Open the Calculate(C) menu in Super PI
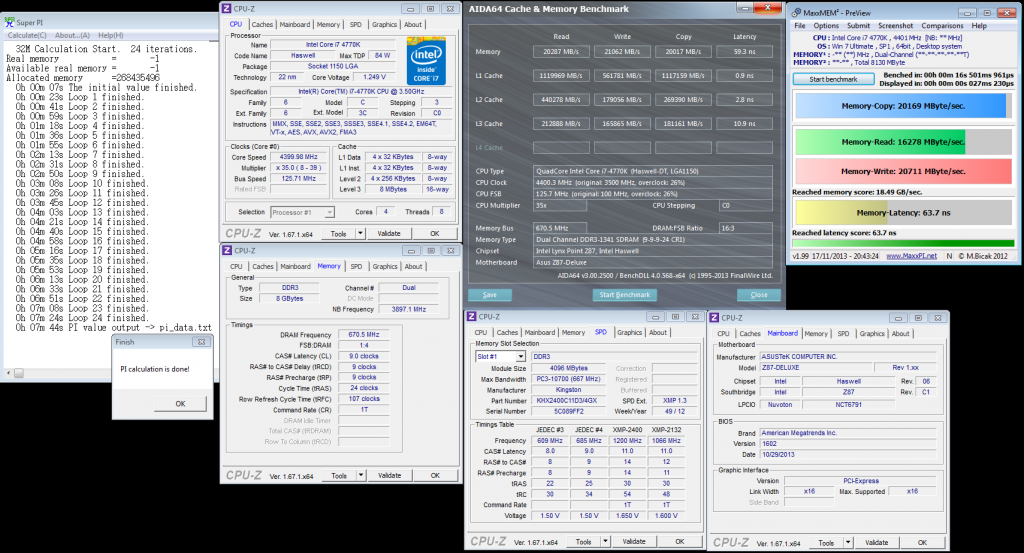The width and height of the screenshot is (1024, 553). [x=29, y=34]
